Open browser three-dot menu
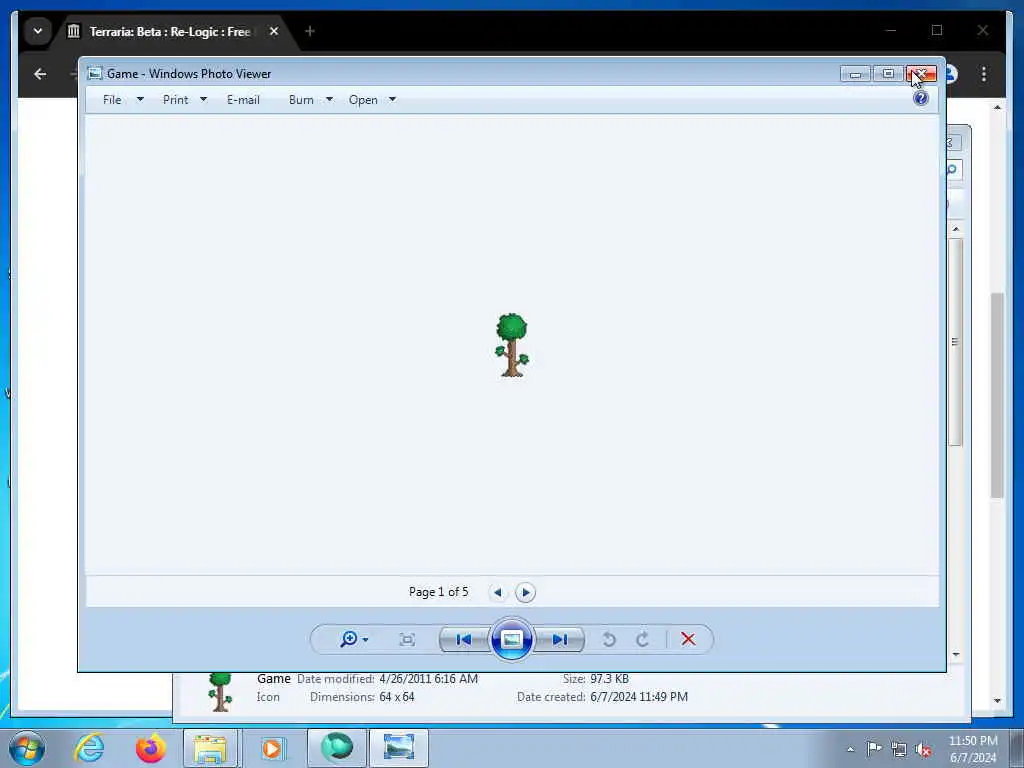 click(984, 74)
